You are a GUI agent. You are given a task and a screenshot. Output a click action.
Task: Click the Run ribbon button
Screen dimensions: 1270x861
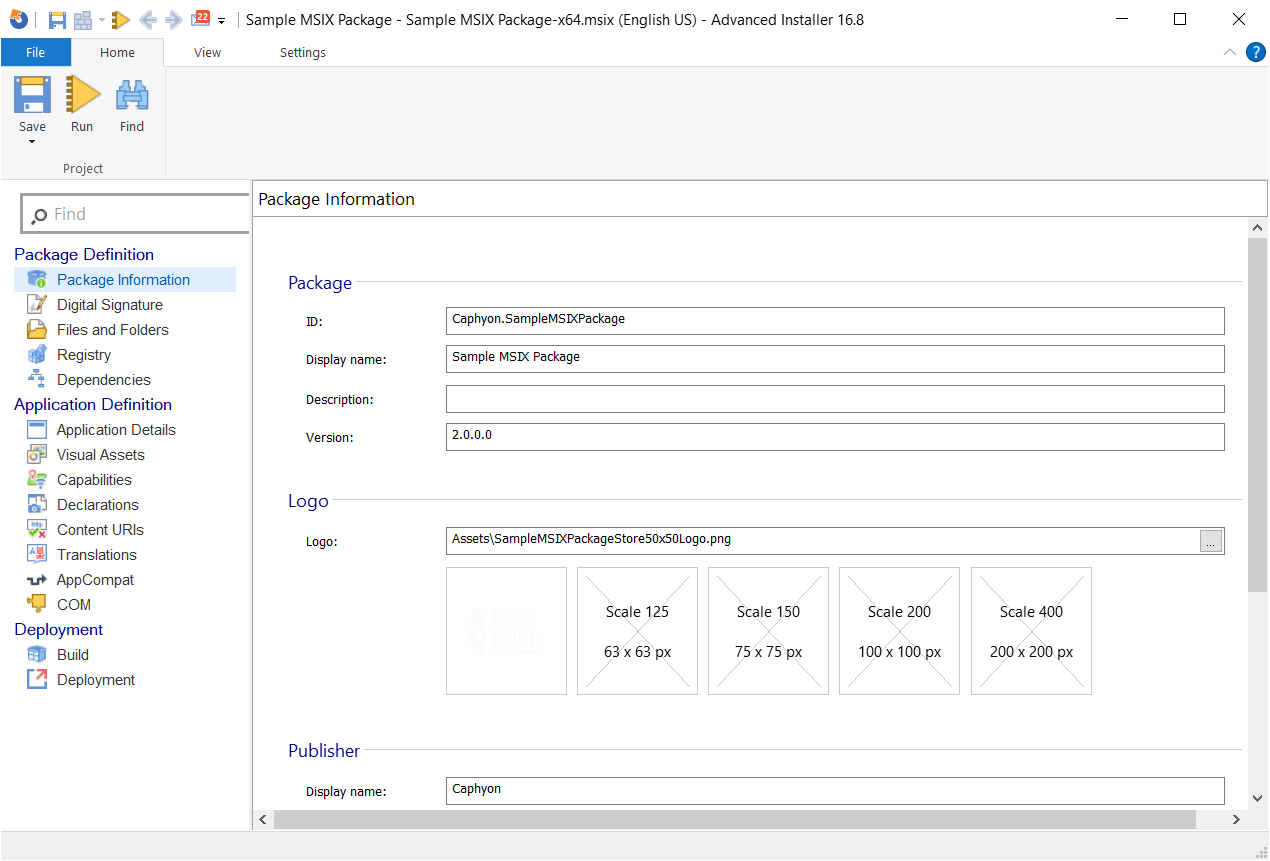click(82, 104)
